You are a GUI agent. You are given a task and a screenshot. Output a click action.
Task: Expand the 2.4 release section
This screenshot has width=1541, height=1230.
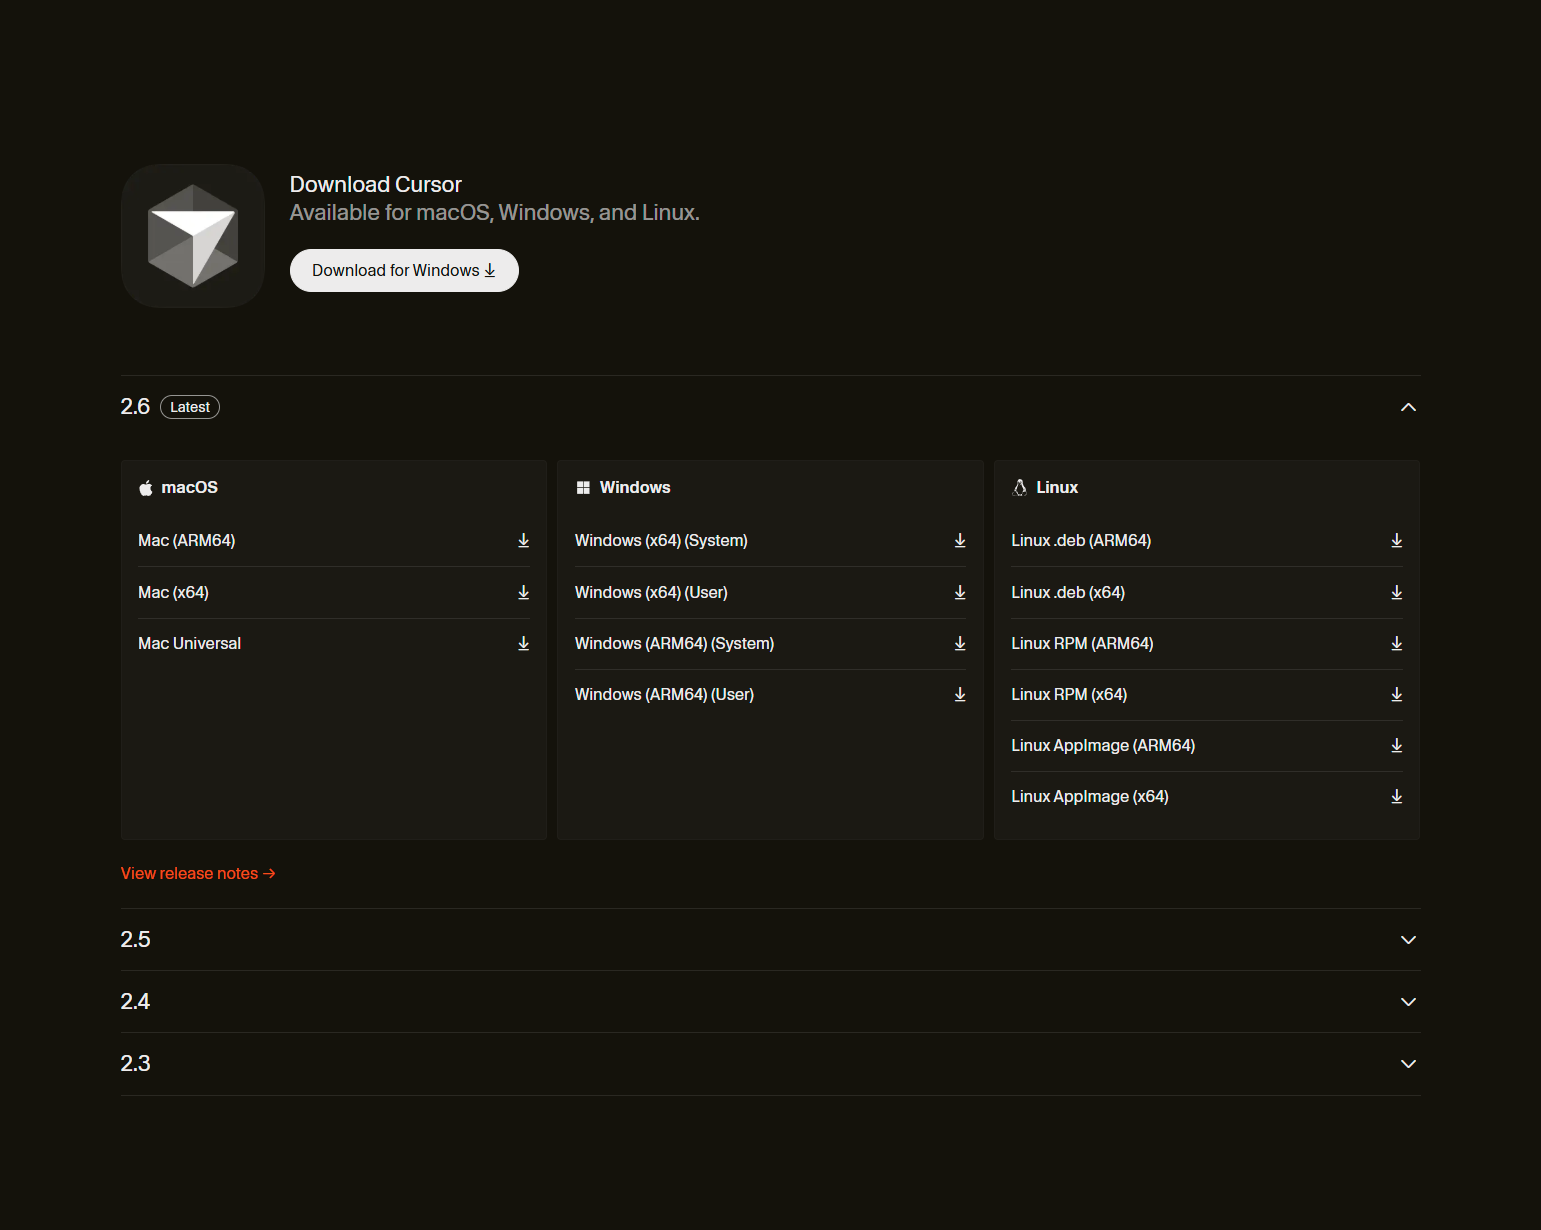coord(1408,1002)
